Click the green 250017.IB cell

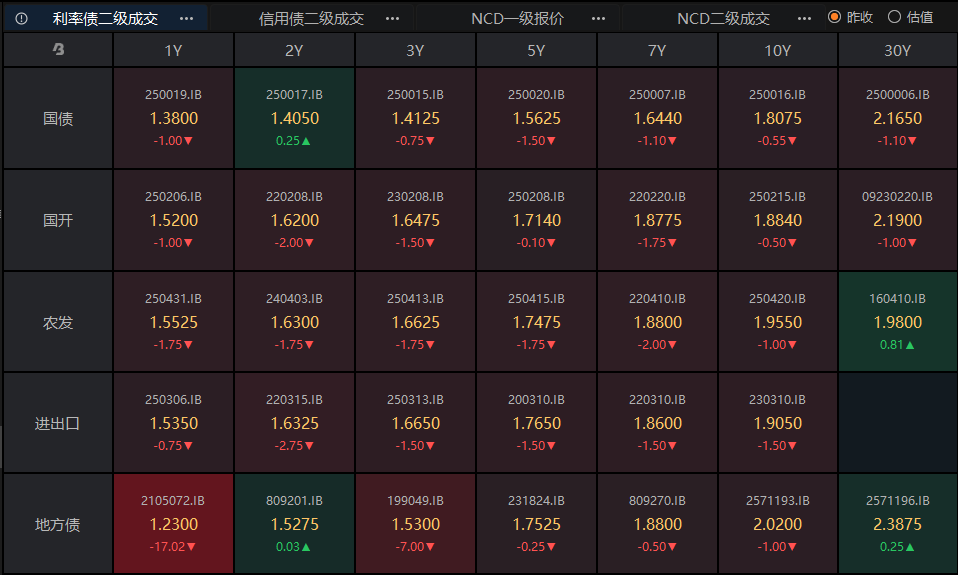[295, 118]
